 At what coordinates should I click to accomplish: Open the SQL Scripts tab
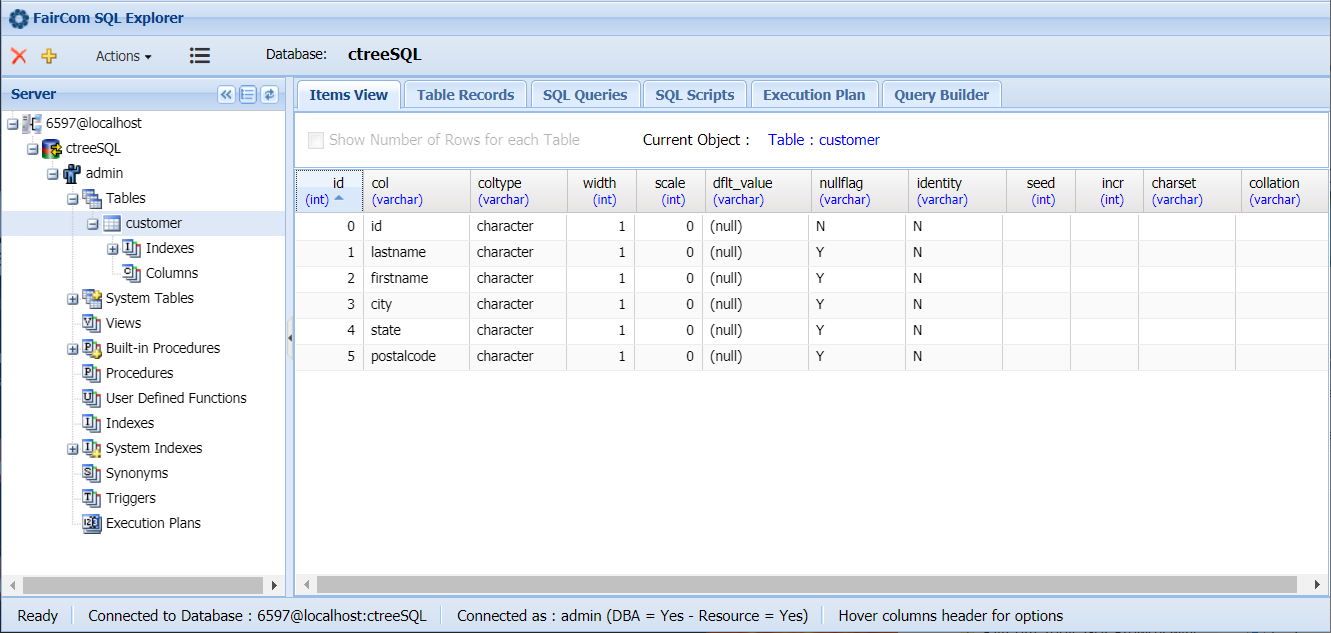coord(695,95)
